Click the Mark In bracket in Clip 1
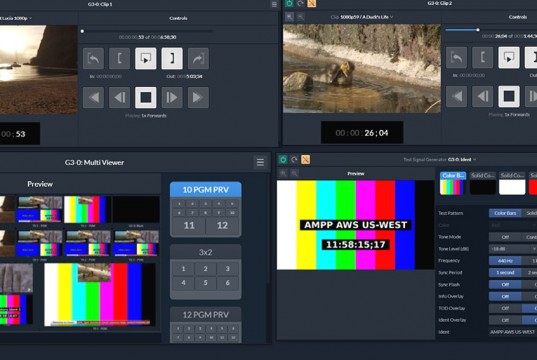Viewport: 537px width, 360px height. [119, 59]
